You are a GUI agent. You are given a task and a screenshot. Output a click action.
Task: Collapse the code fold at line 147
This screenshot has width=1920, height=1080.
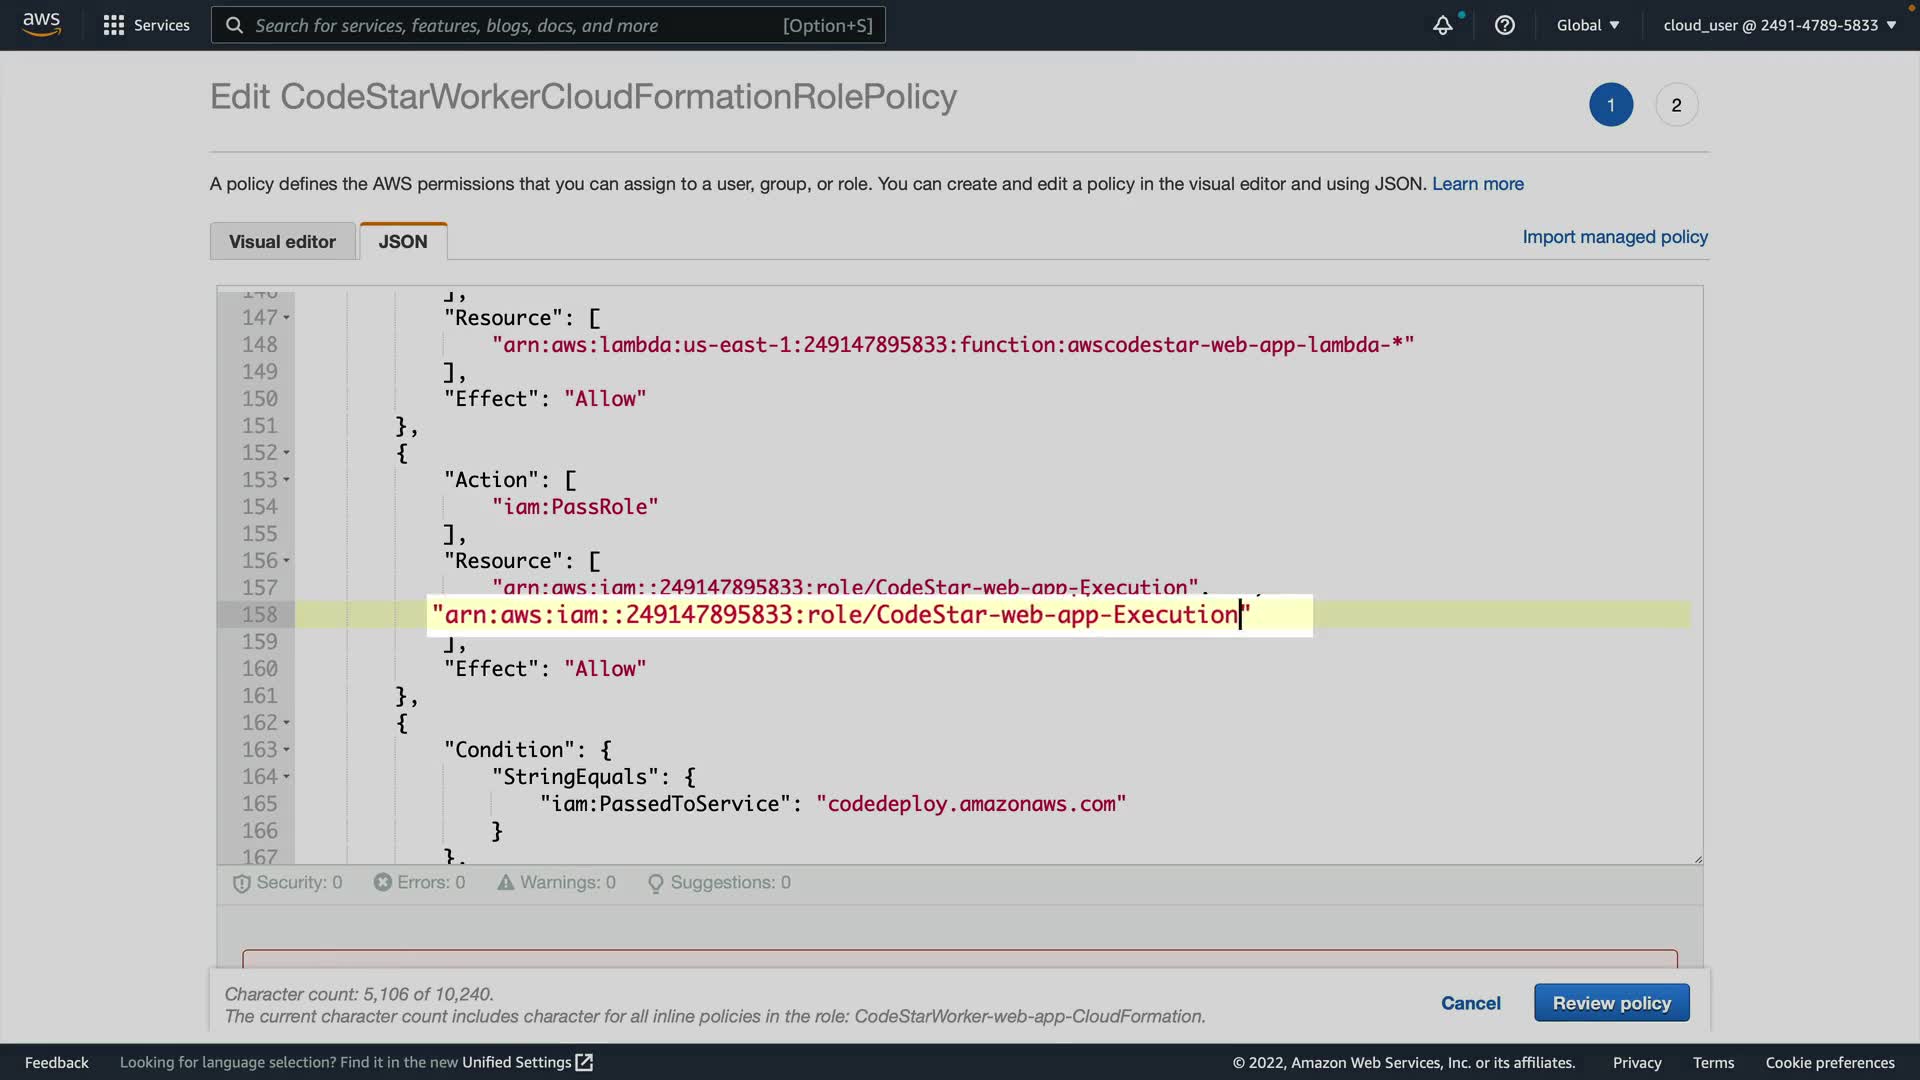pos(286,318)
